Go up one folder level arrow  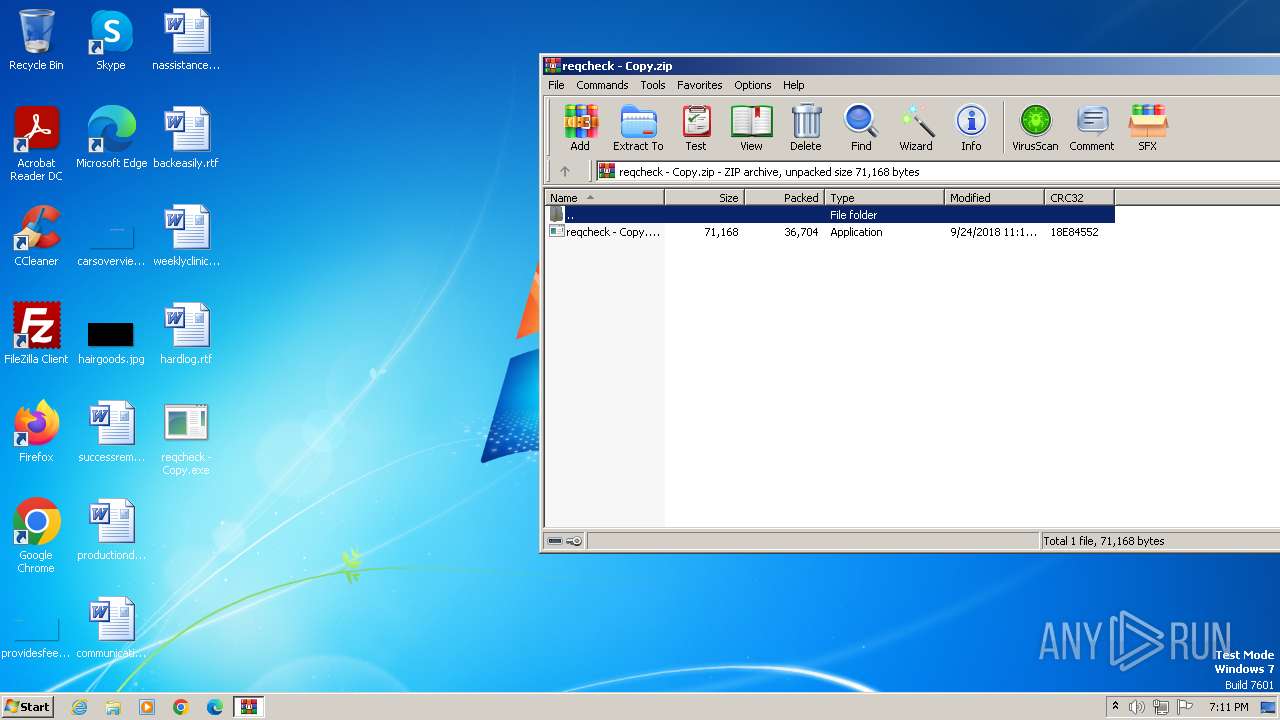(565, 171)
